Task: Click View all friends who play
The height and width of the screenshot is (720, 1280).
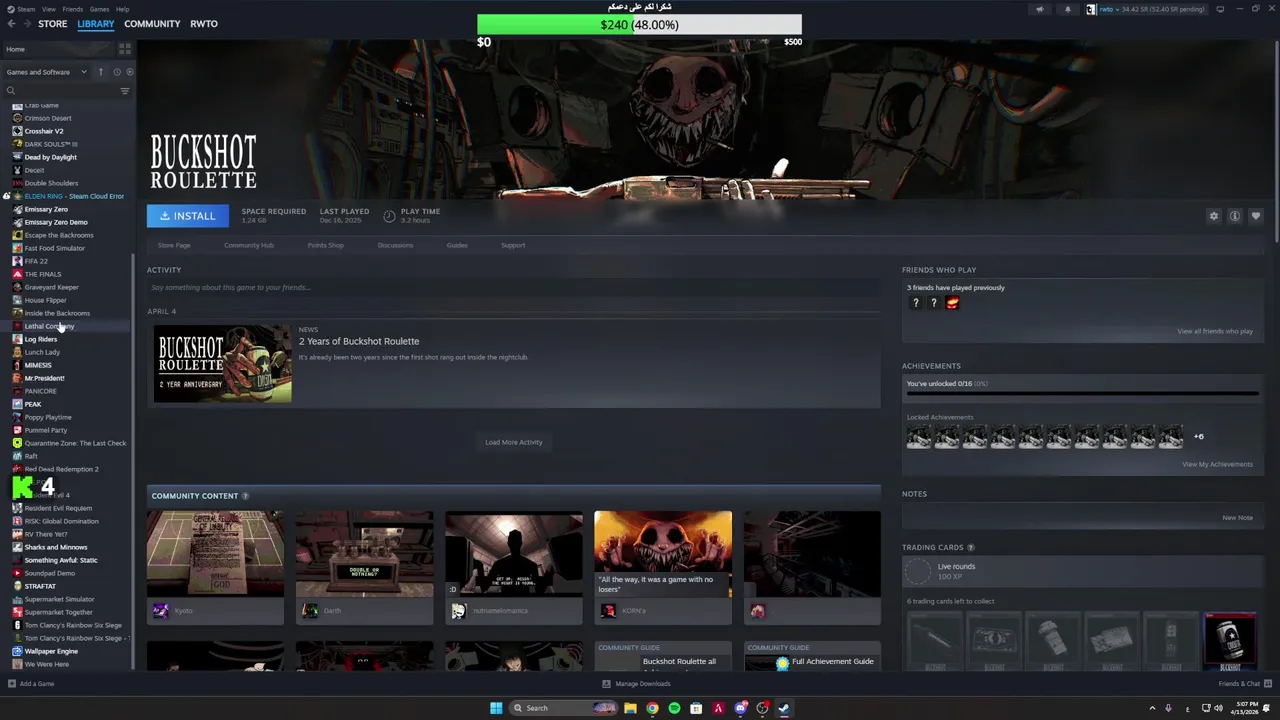Action: tap(1215, 331)
